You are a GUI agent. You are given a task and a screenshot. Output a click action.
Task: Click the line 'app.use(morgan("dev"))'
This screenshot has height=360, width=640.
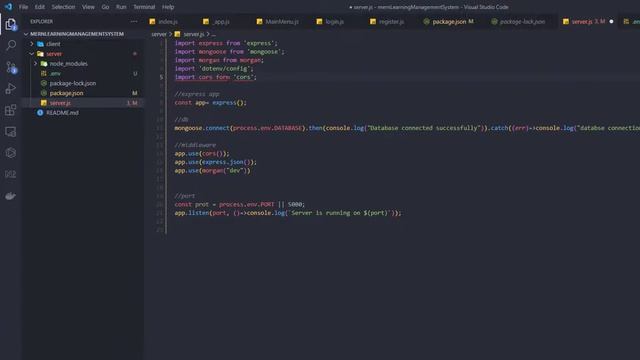click(x=212, y=171)
